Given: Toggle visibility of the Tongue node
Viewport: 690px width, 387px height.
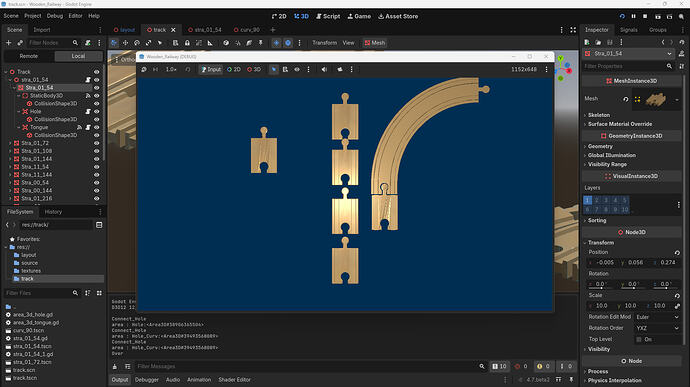Looking at the screenshot, I should coord(96,127).
